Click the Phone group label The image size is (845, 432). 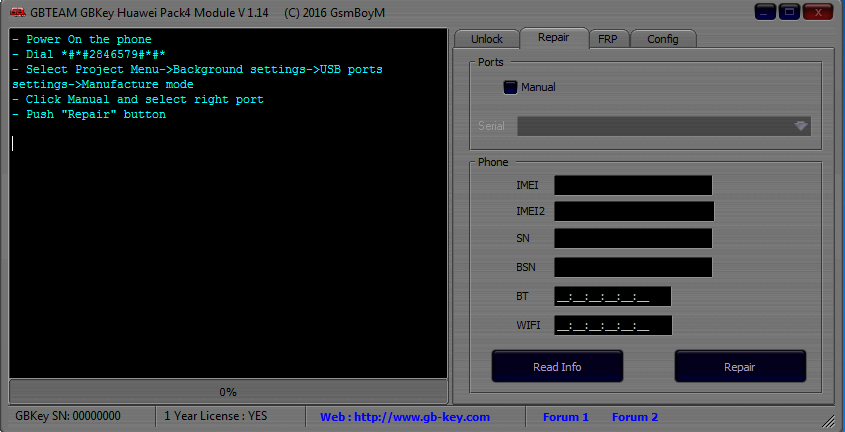tap(493, 162)
